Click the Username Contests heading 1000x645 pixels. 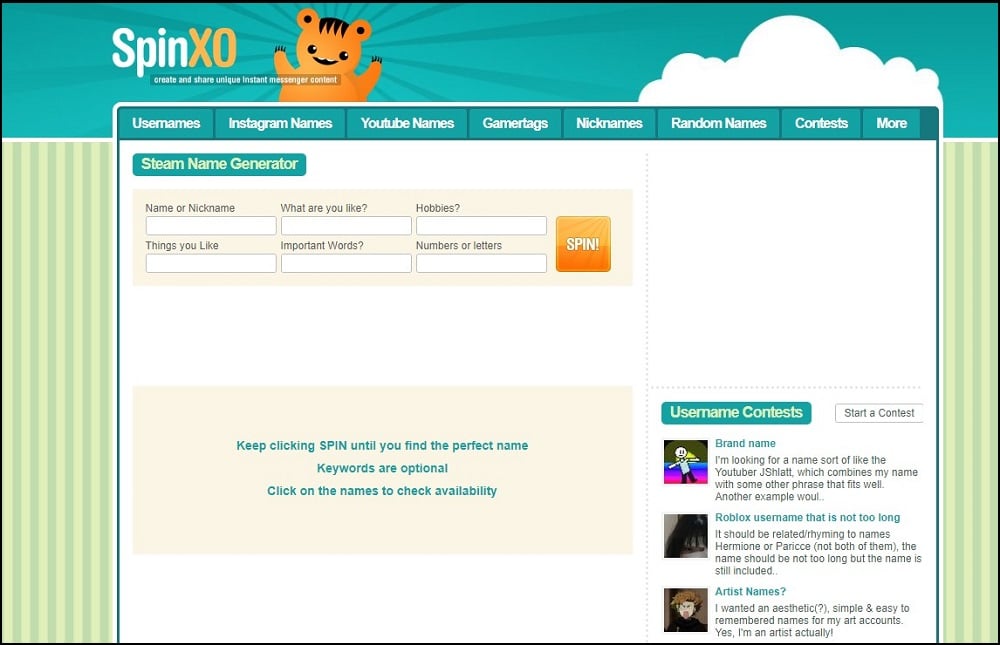coord(736,413)
